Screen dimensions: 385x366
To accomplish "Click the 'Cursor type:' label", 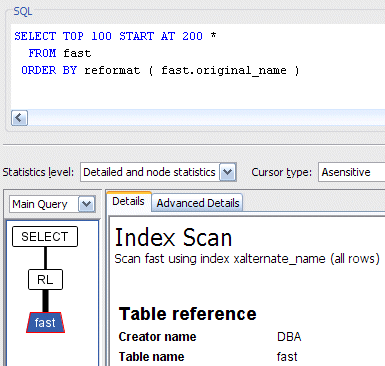I will [282, 172].
